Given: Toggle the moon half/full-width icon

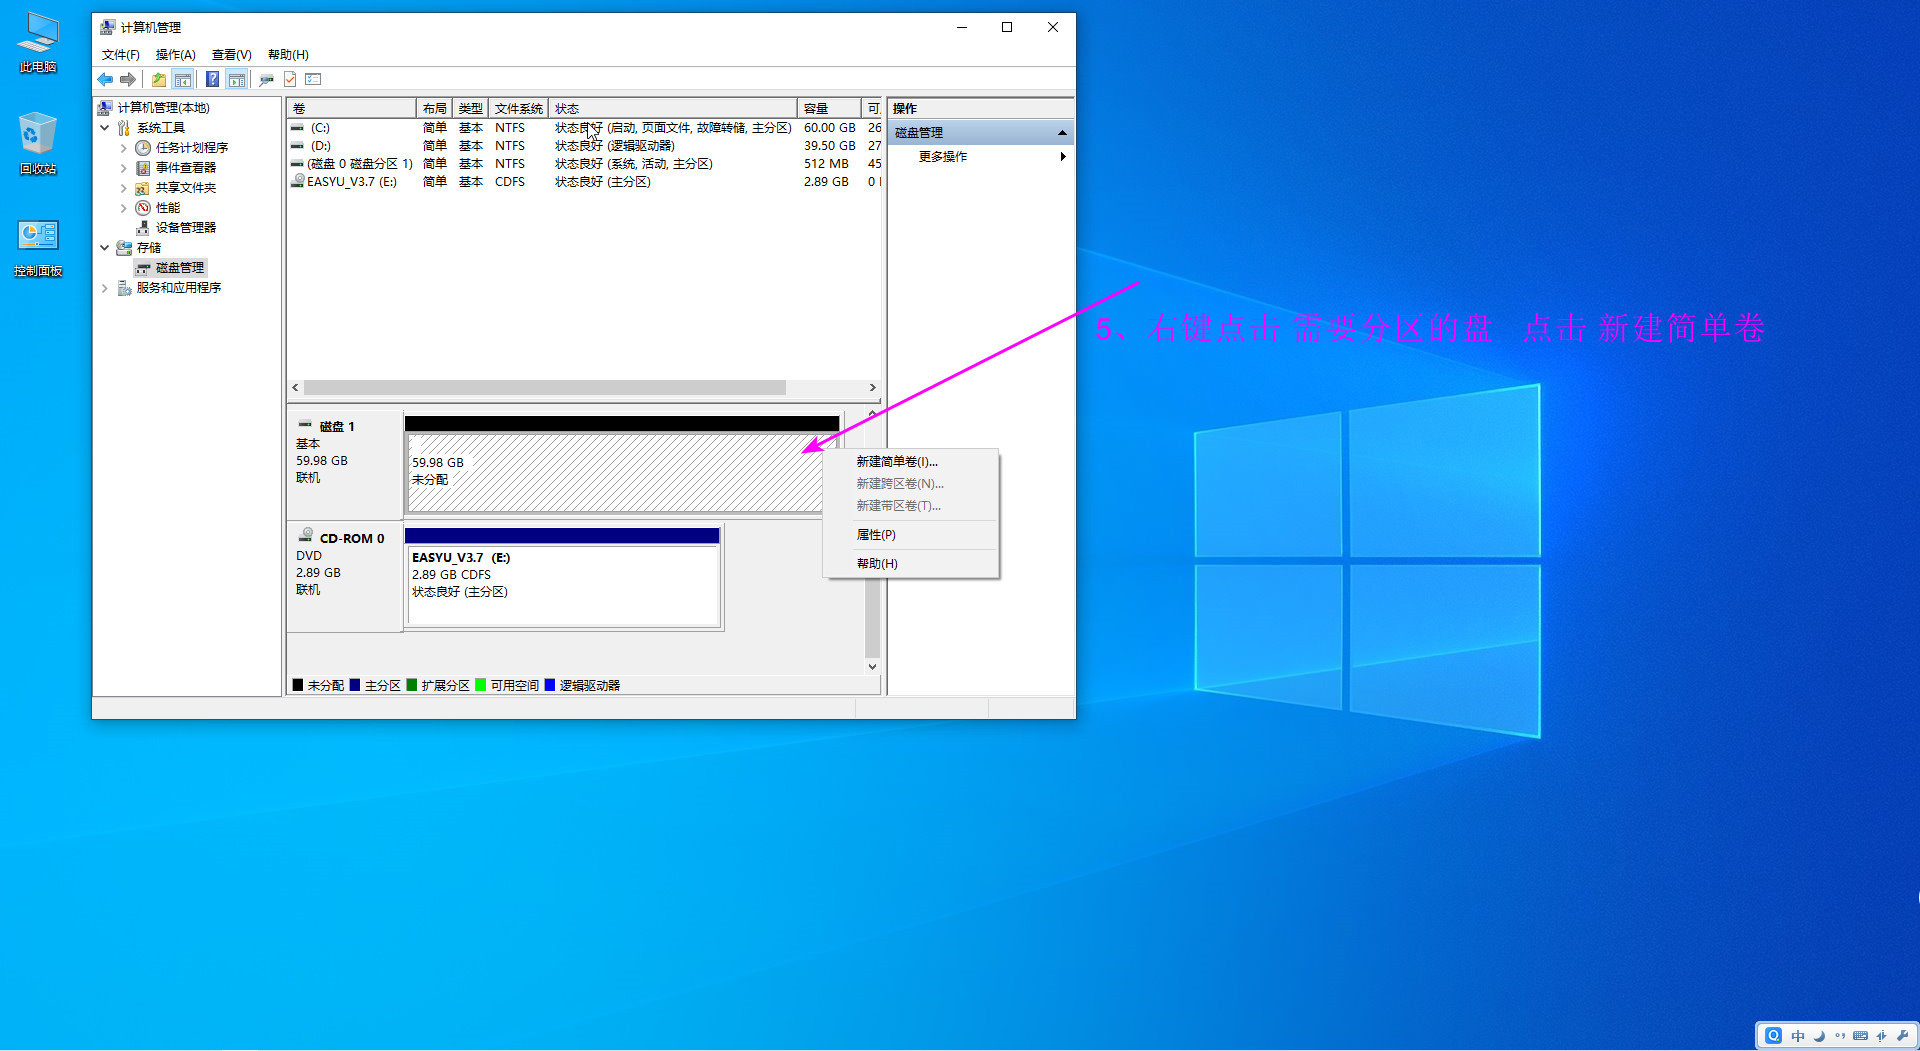Looking at the screenshot, I should pos(1819,1036).
